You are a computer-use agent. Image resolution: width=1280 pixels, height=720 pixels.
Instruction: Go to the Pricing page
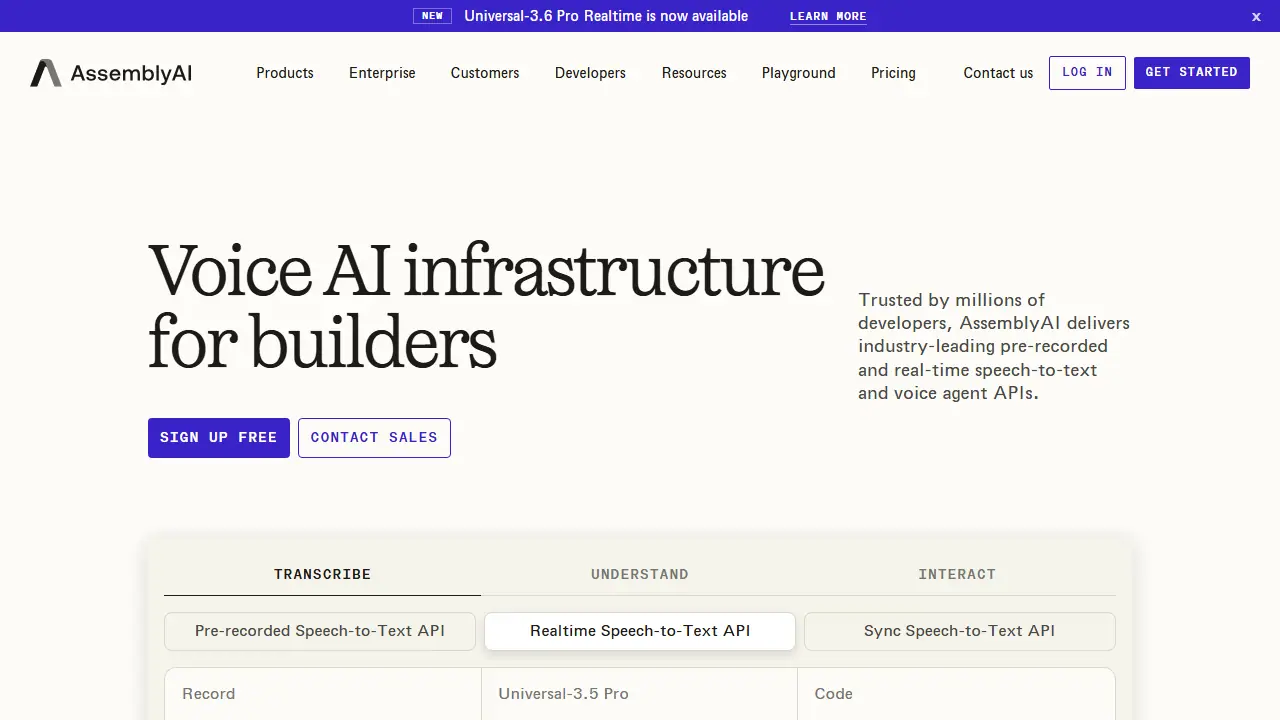tap(893, 73)
